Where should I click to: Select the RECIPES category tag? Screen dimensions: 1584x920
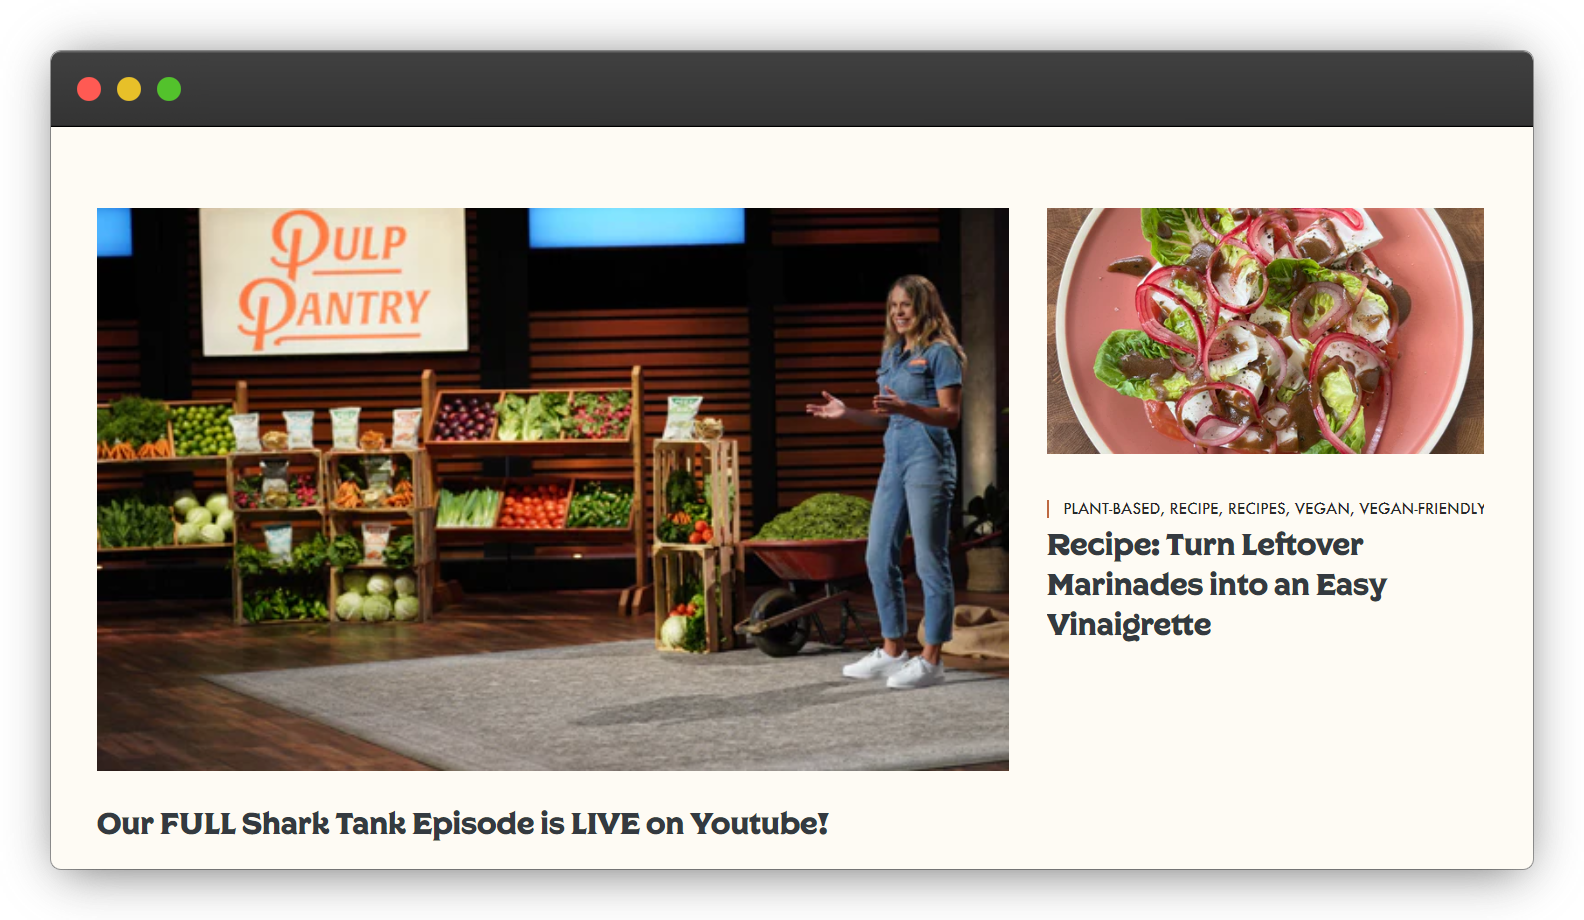click(x=1256, y=509)
